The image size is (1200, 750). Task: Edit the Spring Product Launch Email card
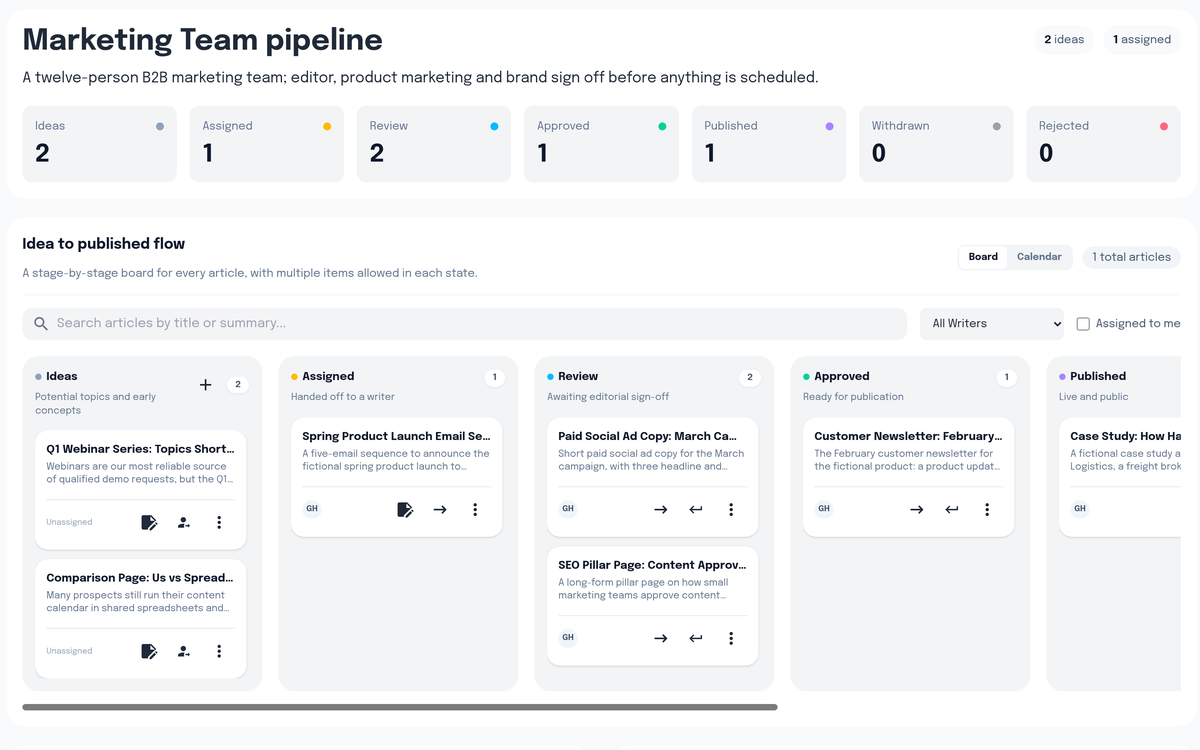pos(405,509)
